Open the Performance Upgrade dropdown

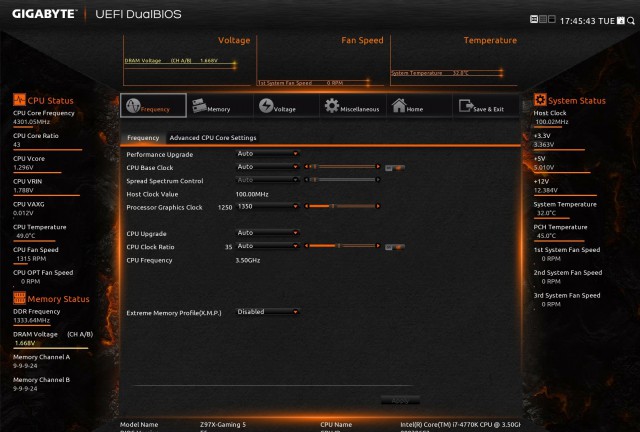268,154
